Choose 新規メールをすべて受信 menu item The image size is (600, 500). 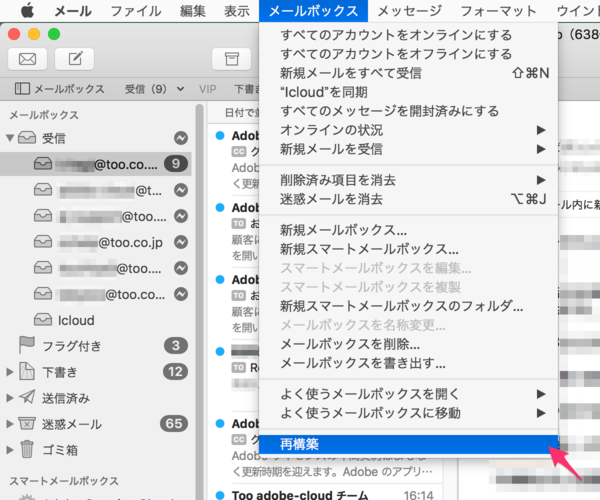click(350, 73)
